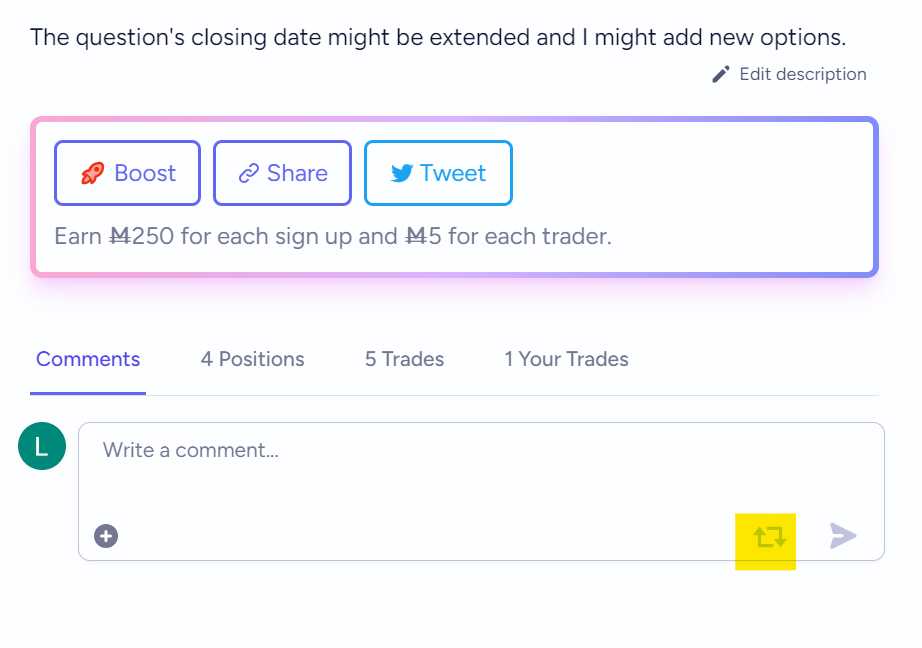This screenshot has width=922, height=648.
Task: Click the gradient-bordered share card
Action: 455,197
